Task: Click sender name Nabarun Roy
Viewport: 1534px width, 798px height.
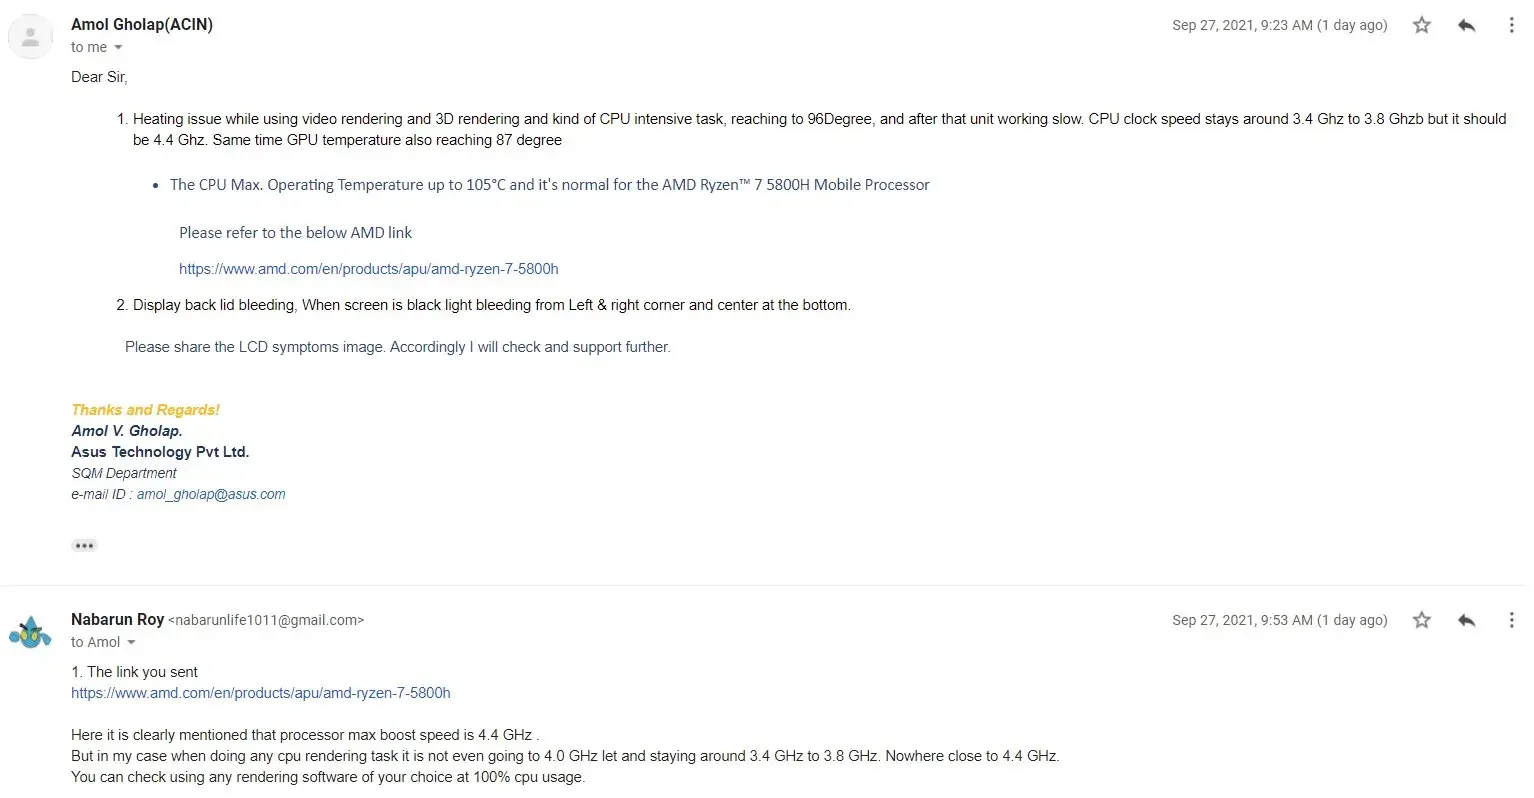Action: pos(117,620)
